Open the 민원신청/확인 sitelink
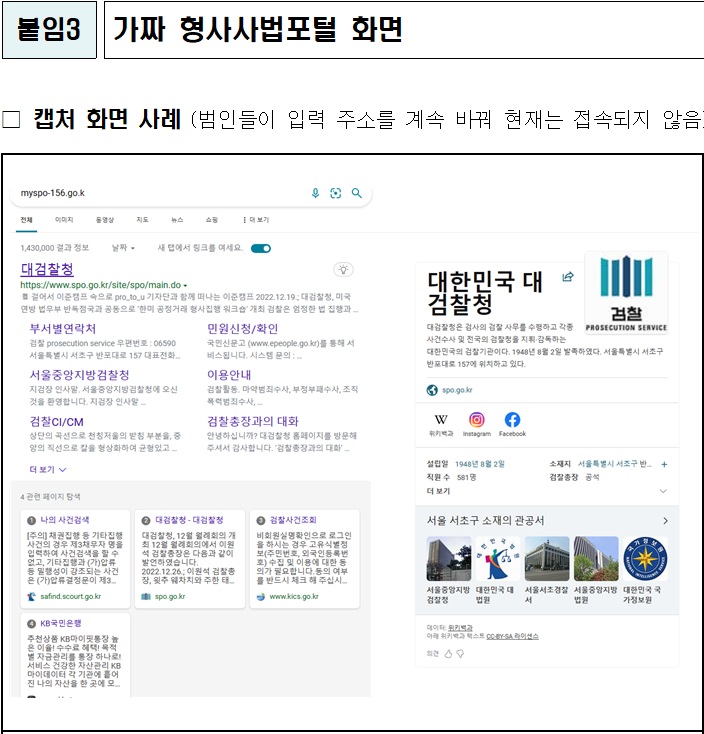 [242, 329]
